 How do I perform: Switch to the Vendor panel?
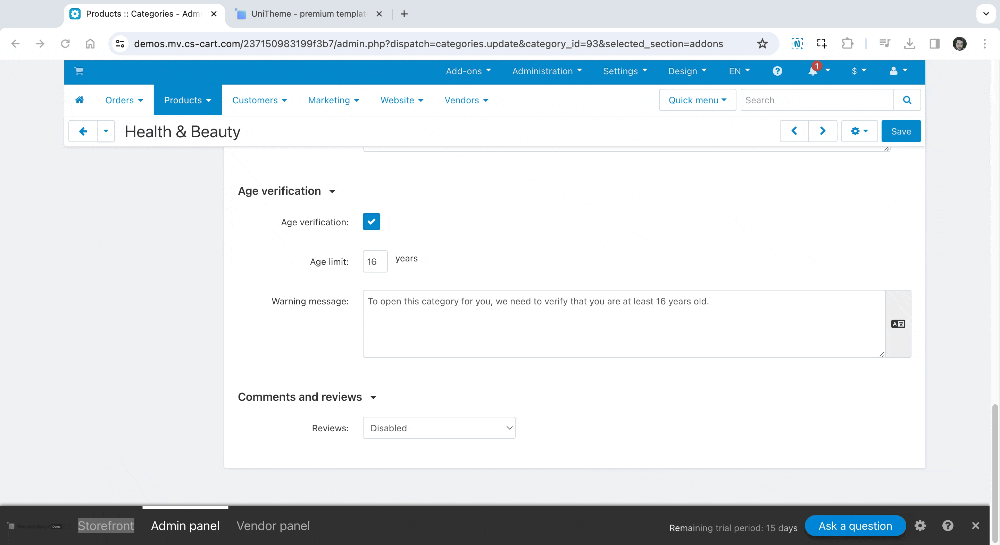(273, 526)
